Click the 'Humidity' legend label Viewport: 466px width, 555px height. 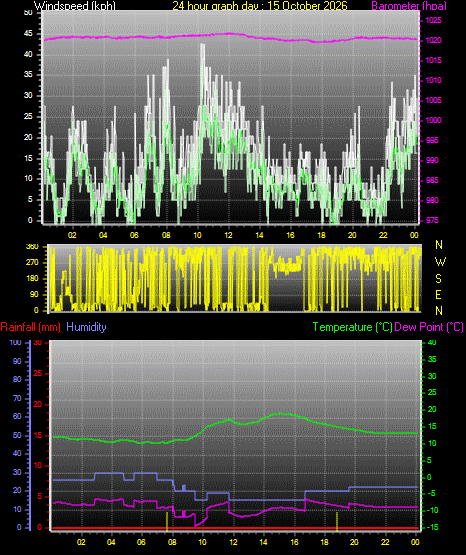86,327
